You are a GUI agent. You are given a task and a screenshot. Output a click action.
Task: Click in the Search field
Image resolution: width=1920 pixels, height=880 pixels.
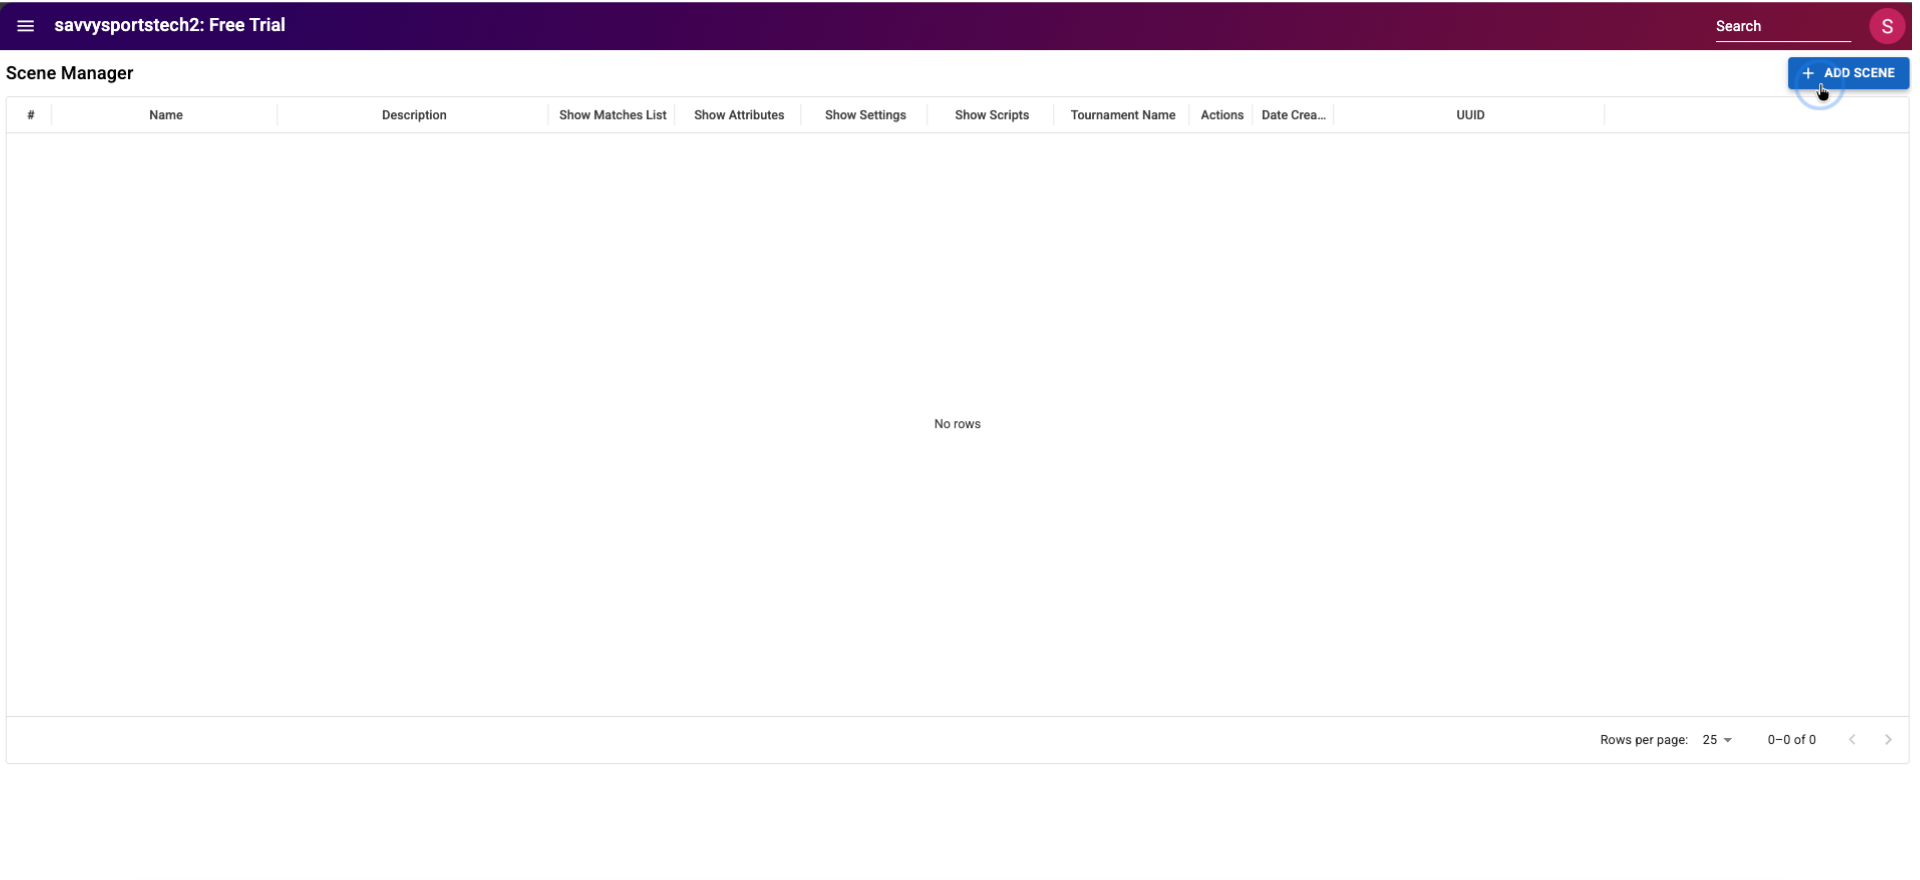[x=1781, y=27]
